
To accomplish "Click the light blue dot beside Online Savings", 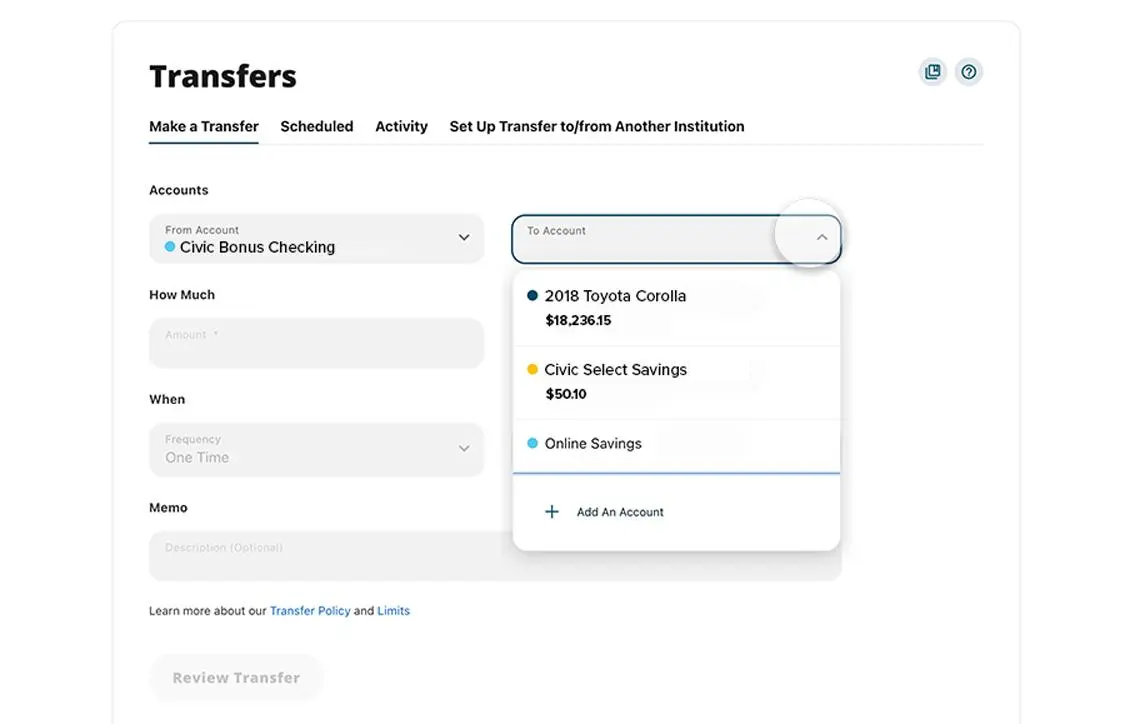I will pyautogui.click(x=532, y=444).
